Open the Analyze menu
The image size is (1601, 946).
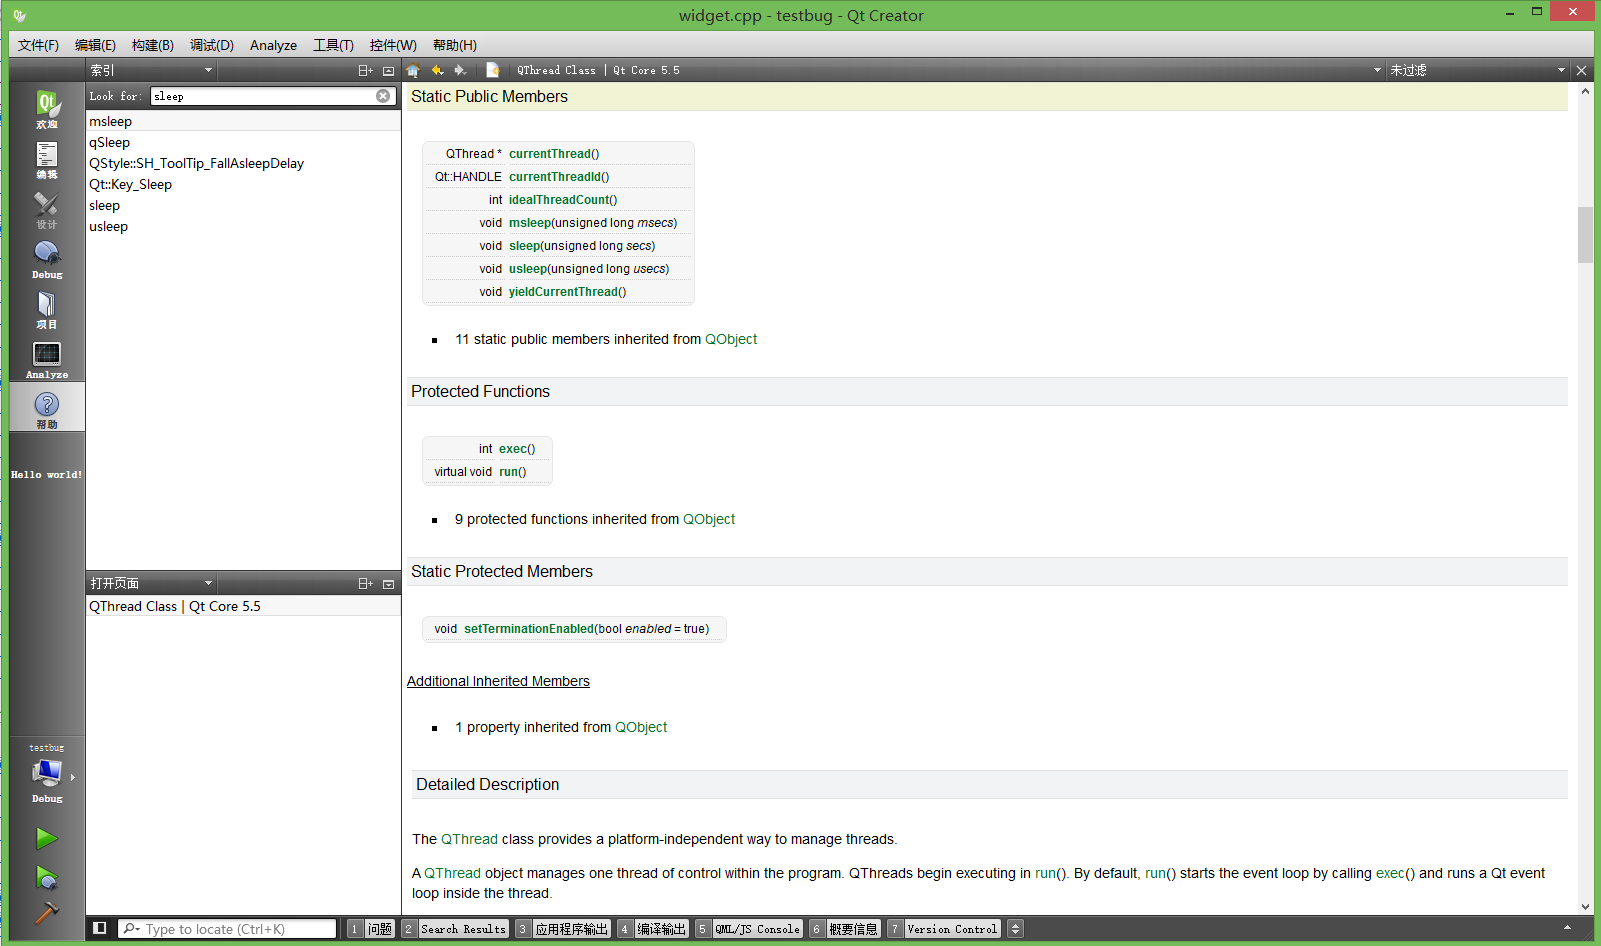point(273,45)
